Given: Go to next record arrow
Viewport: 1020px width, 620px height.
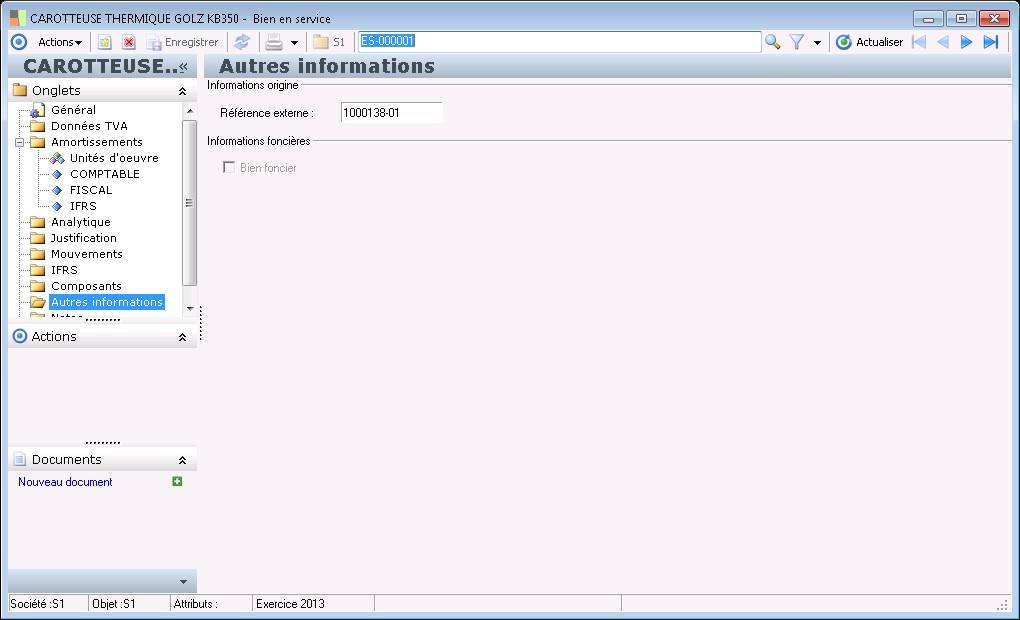Looking at the screenshot, I should point(967,42).
